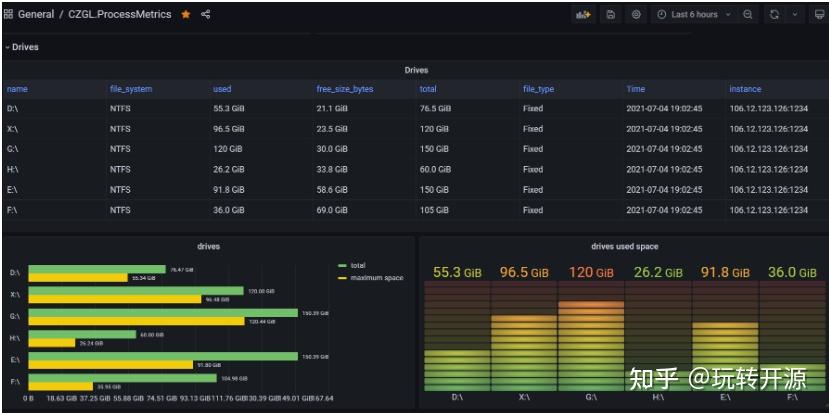The image size is (829, 413).
Task: Zoom out the time range
Action: pyautogui.click(x=748, y=15)
